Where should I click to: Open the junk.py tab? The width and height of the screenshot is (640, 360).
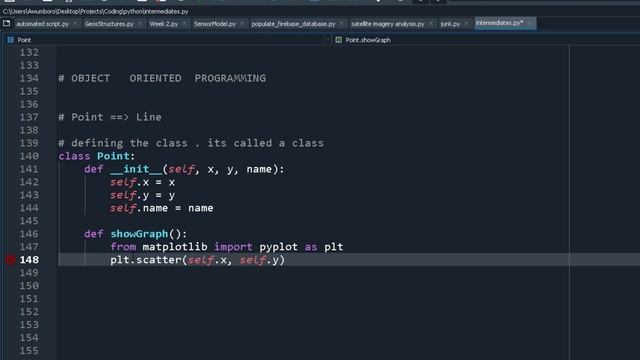450,24
